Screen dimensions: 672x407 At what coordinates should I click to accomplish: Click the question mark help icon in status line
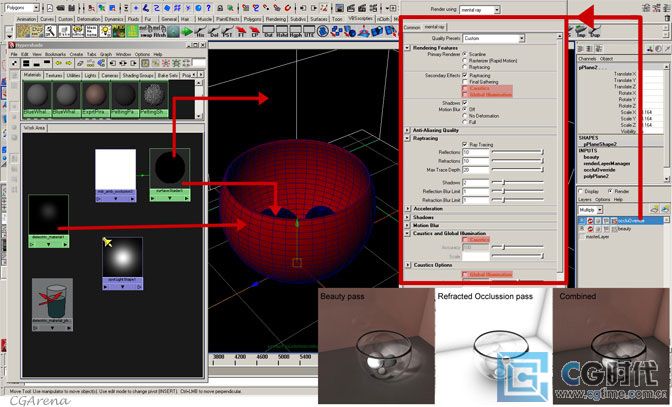coord(208,8)
